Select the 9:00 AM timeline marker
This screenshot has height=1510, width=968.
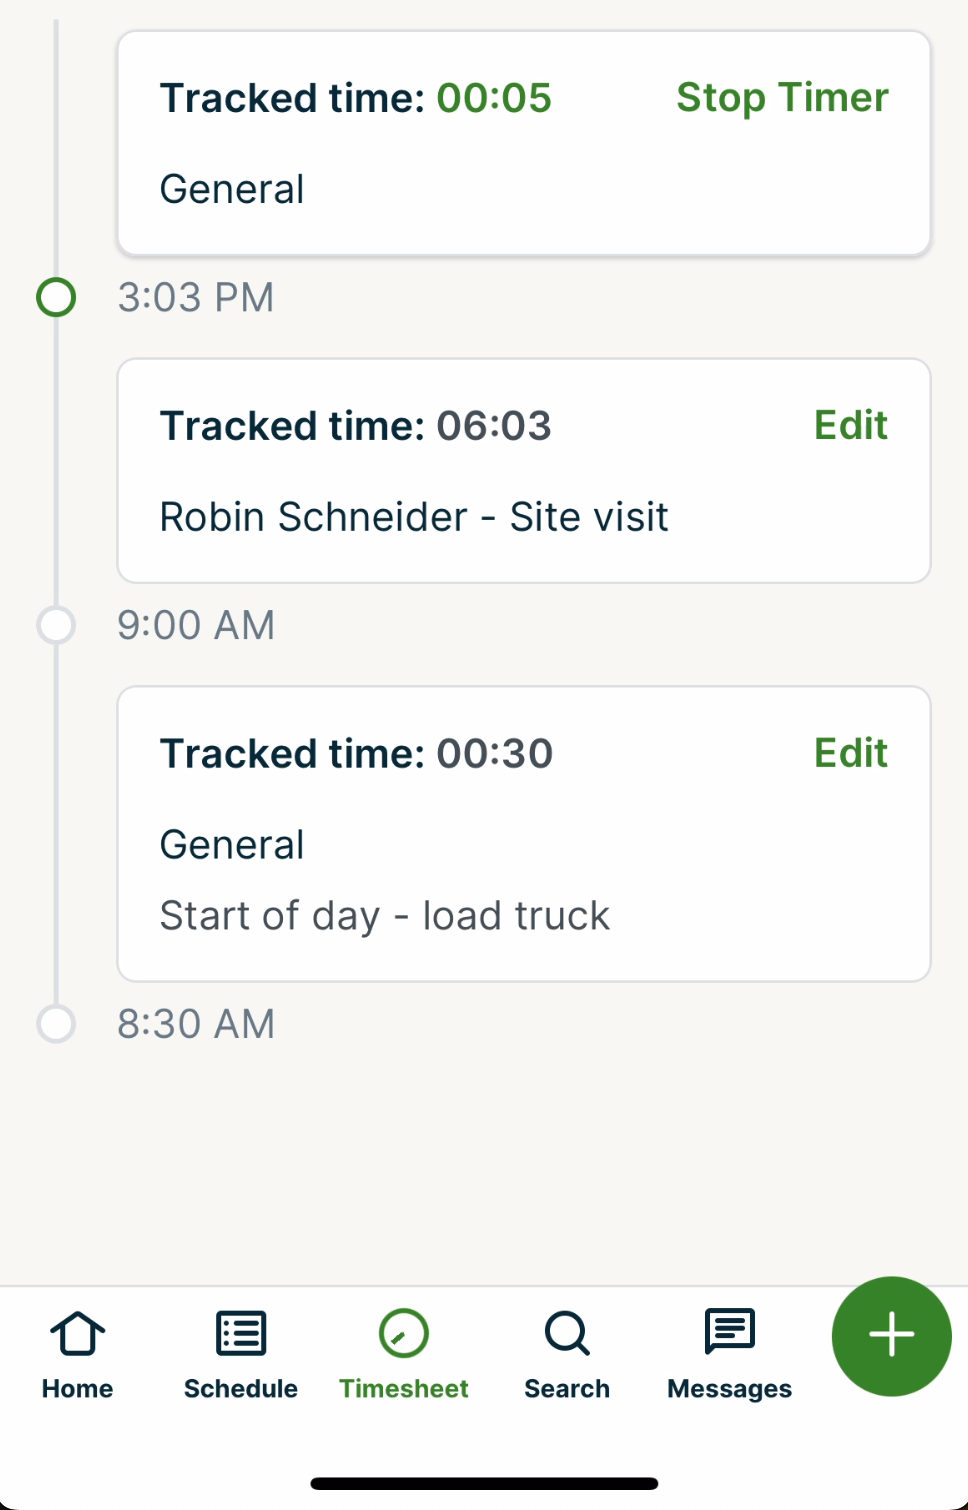coord(56,625)
